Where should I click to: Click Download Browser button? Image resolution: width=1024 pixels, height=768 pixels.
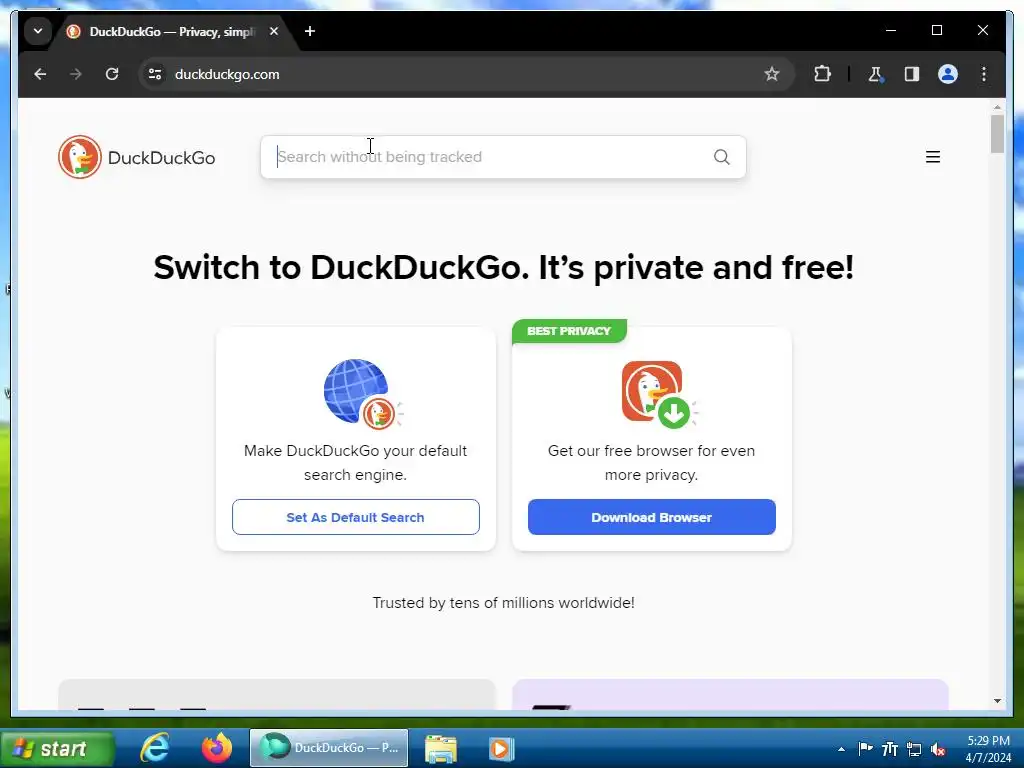652,517
